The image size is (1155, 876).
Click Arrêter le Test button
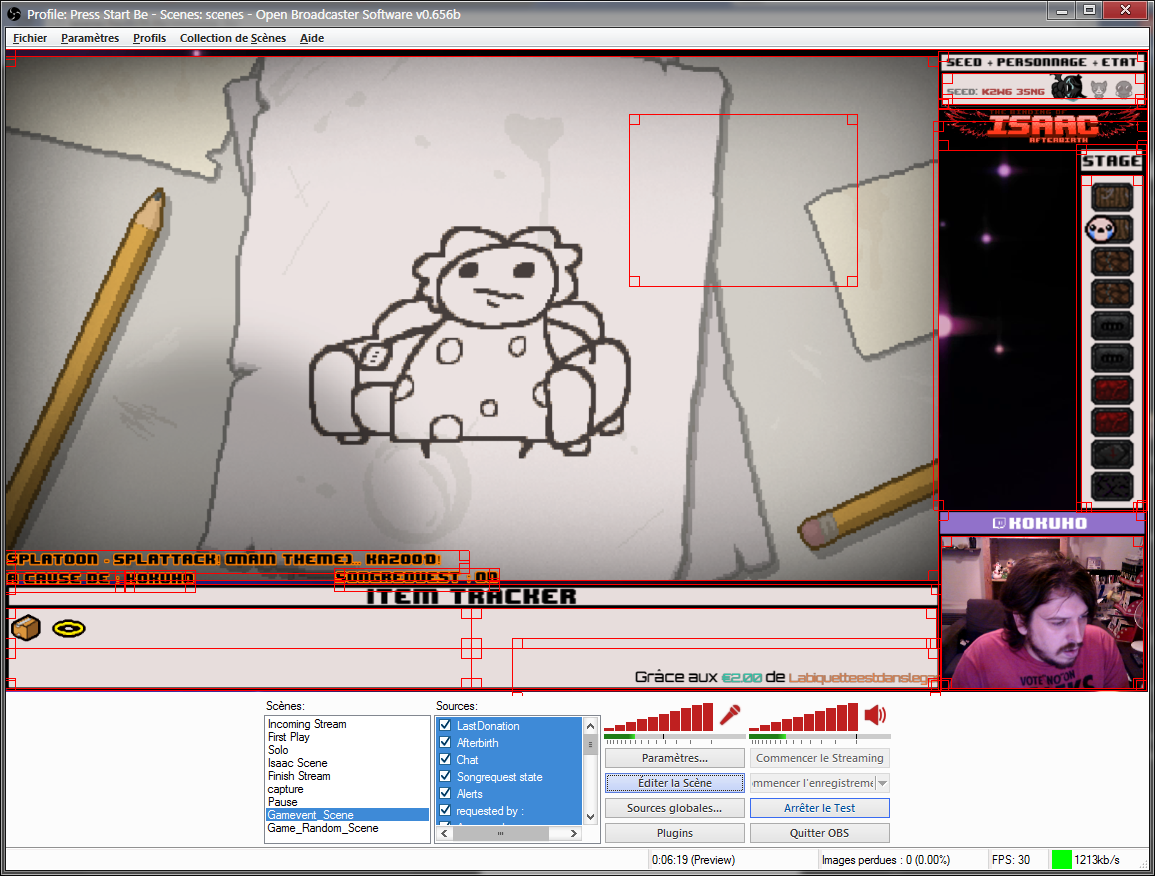[820, 807]
